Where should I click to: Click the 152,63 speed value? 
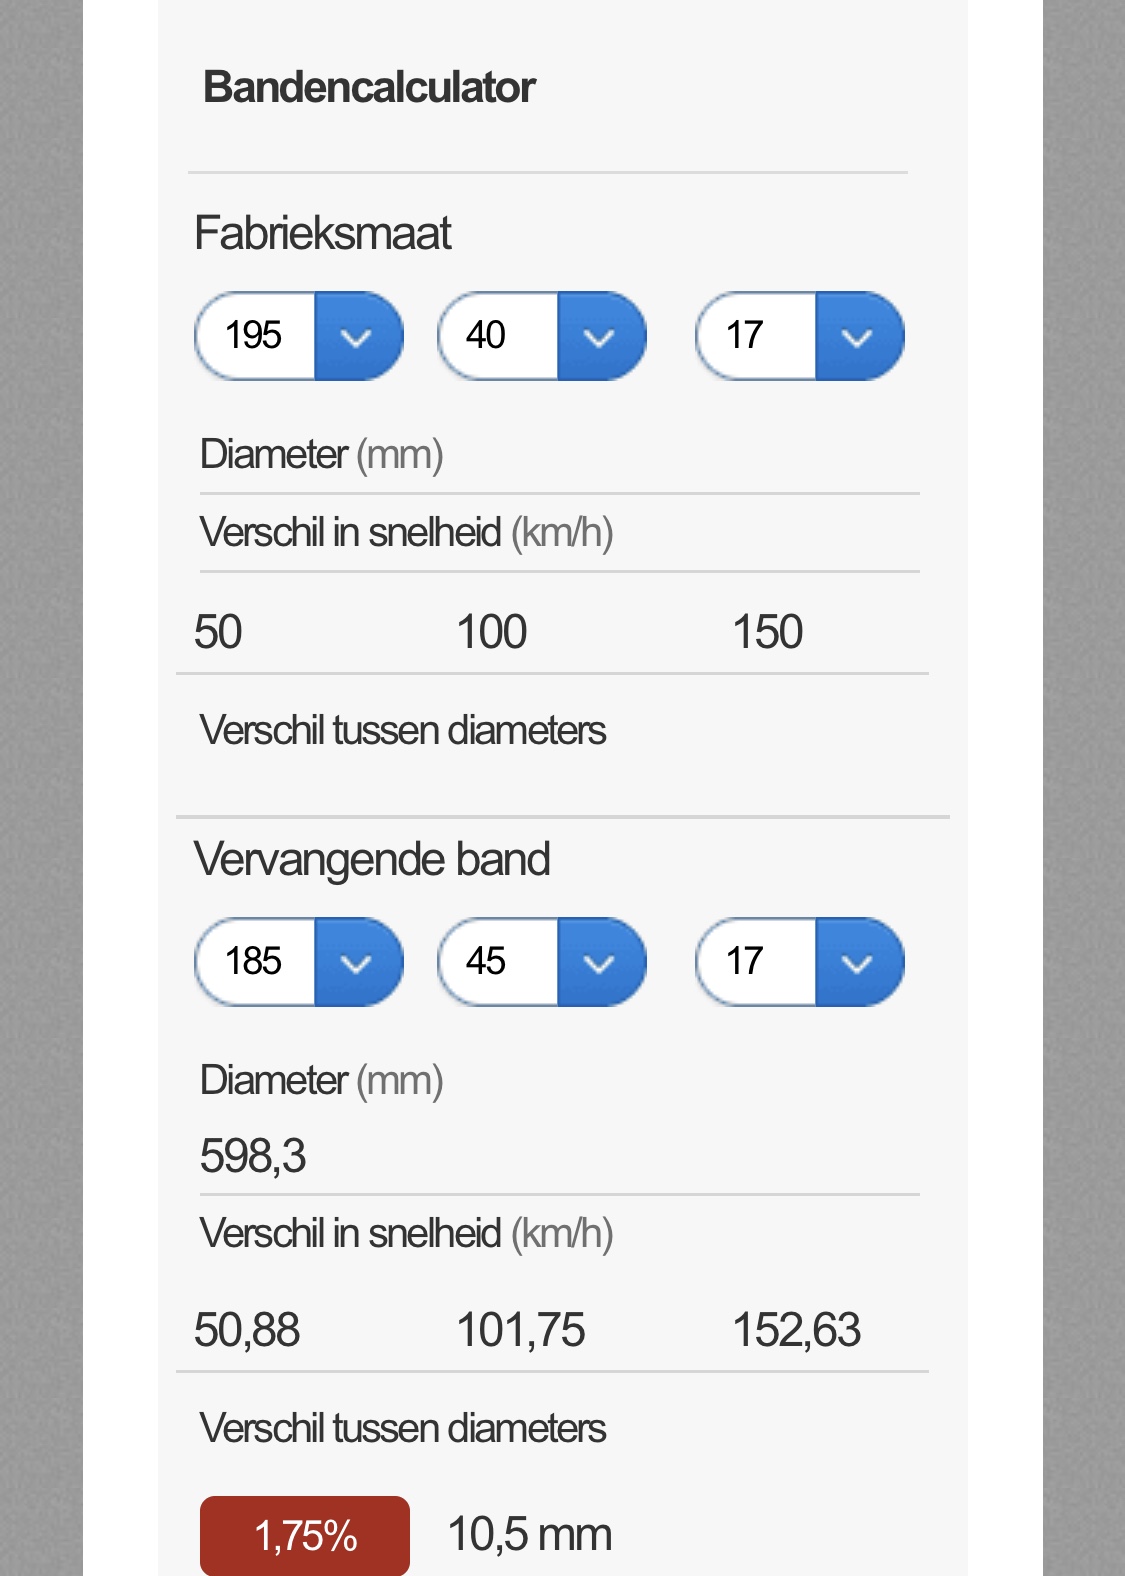pyautogui.click(x=796, y=1331)
